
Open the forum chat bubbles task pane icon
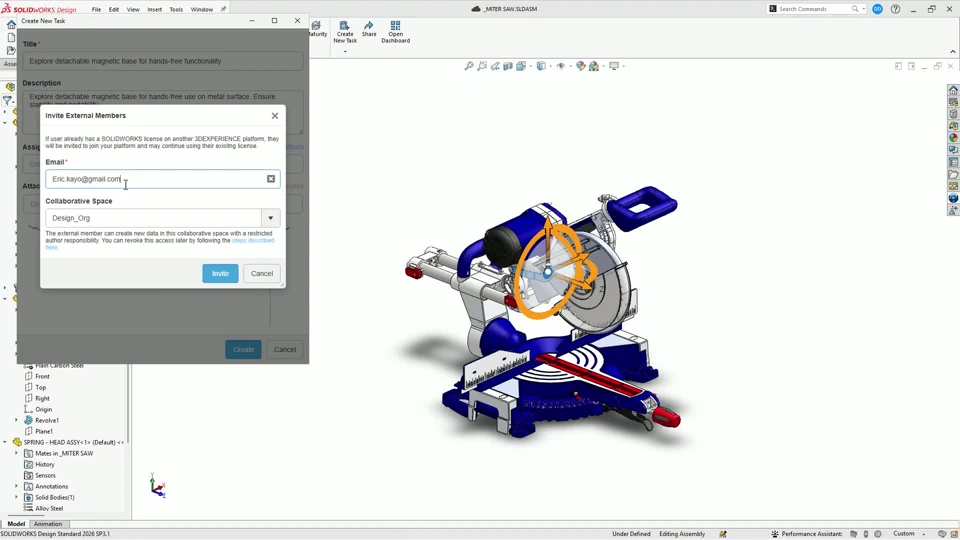[953, 150]
